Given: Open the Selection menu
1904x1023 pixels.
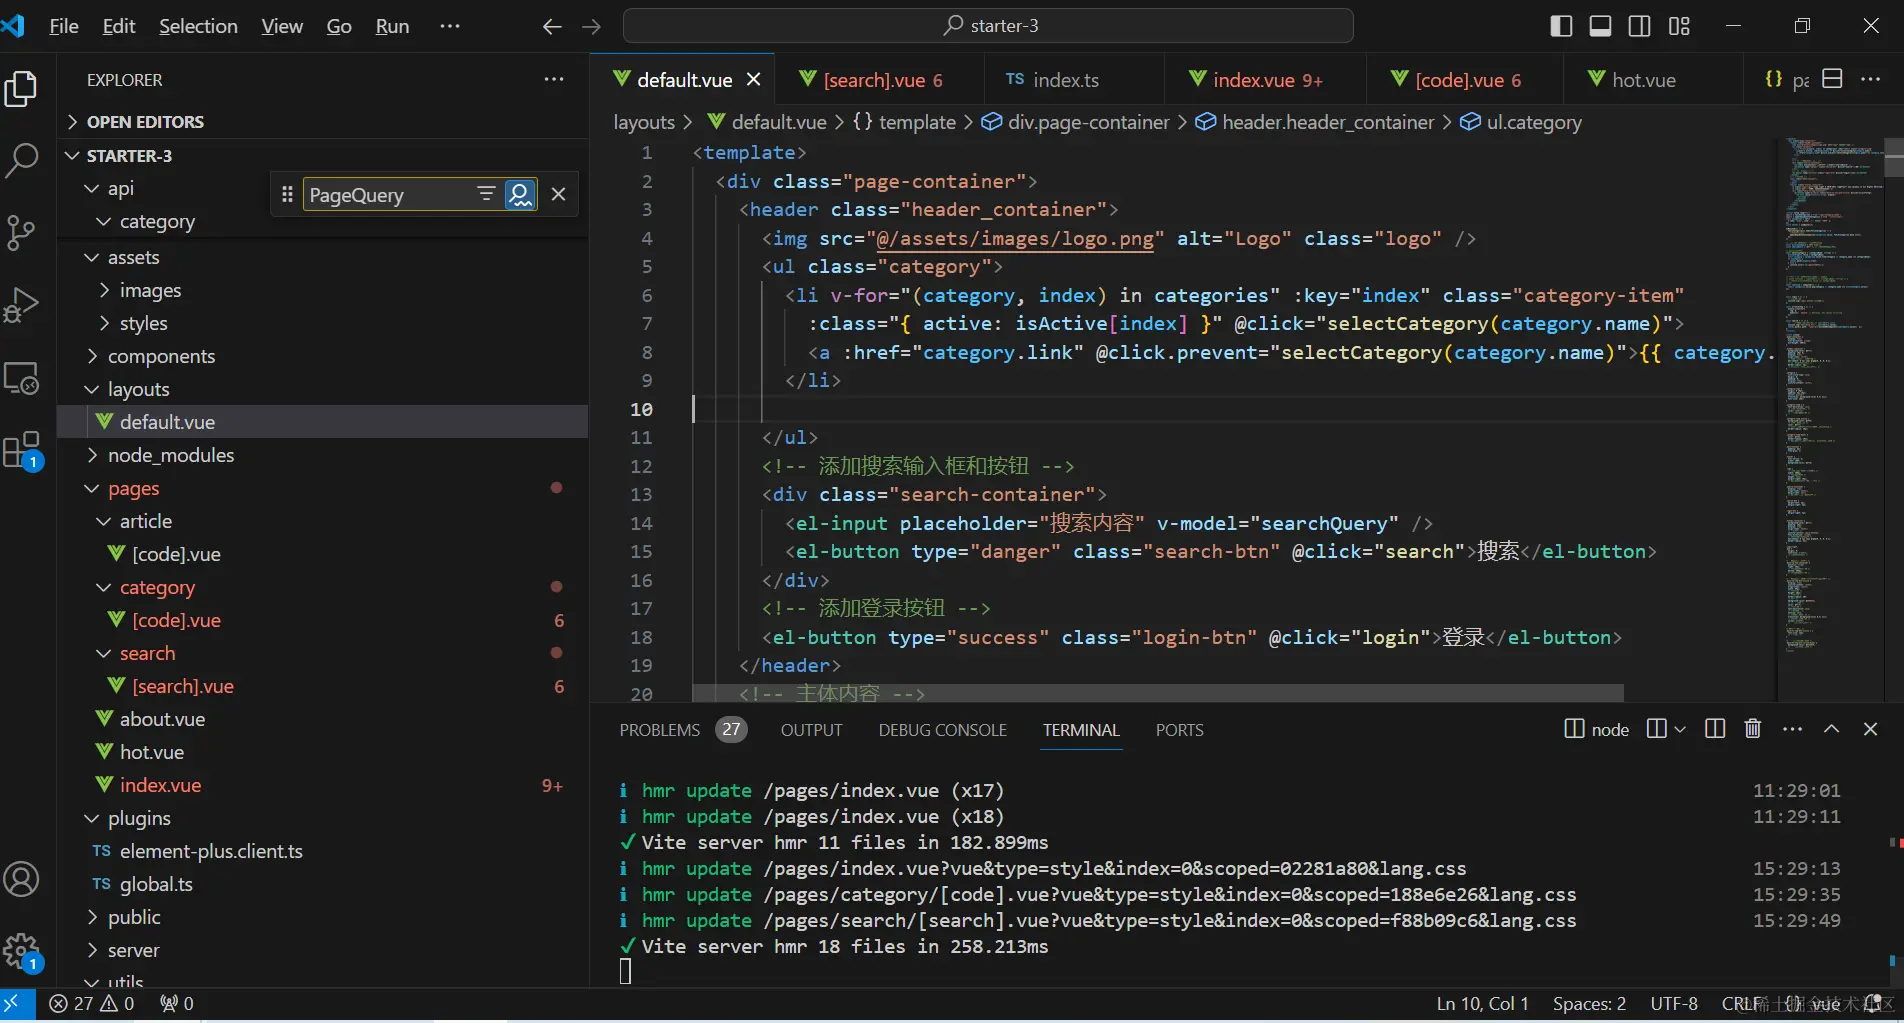Looking at the screenshot, I should [x=198, y=26].
